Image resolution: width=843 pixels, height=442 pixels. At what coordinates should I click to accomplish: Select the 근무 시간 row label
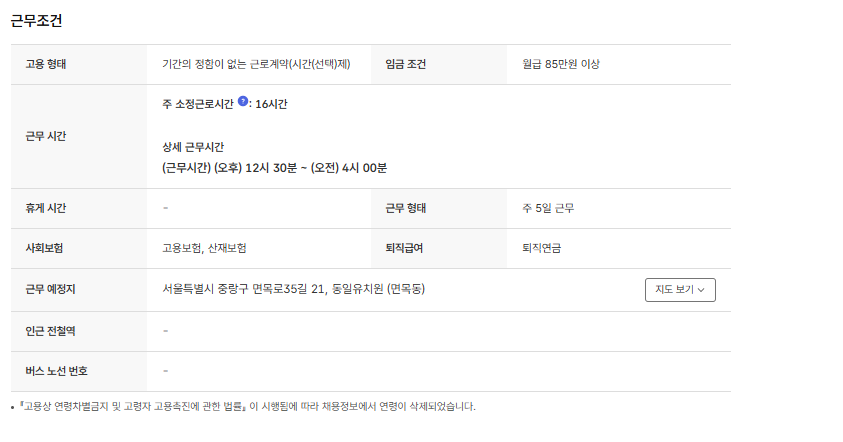point(47,136)
